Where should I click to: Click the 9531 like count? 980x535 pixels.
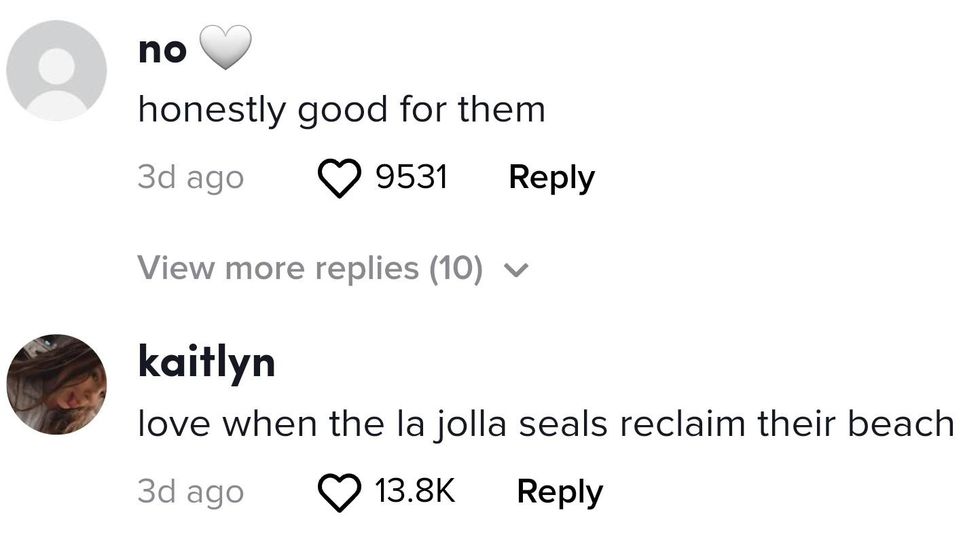(411, 178)
